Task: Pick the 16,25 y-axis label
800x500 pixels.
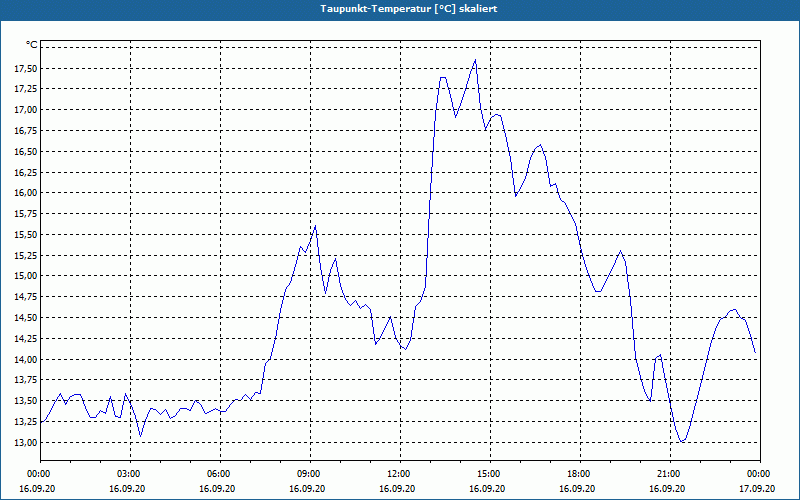Action: (27, 172)
